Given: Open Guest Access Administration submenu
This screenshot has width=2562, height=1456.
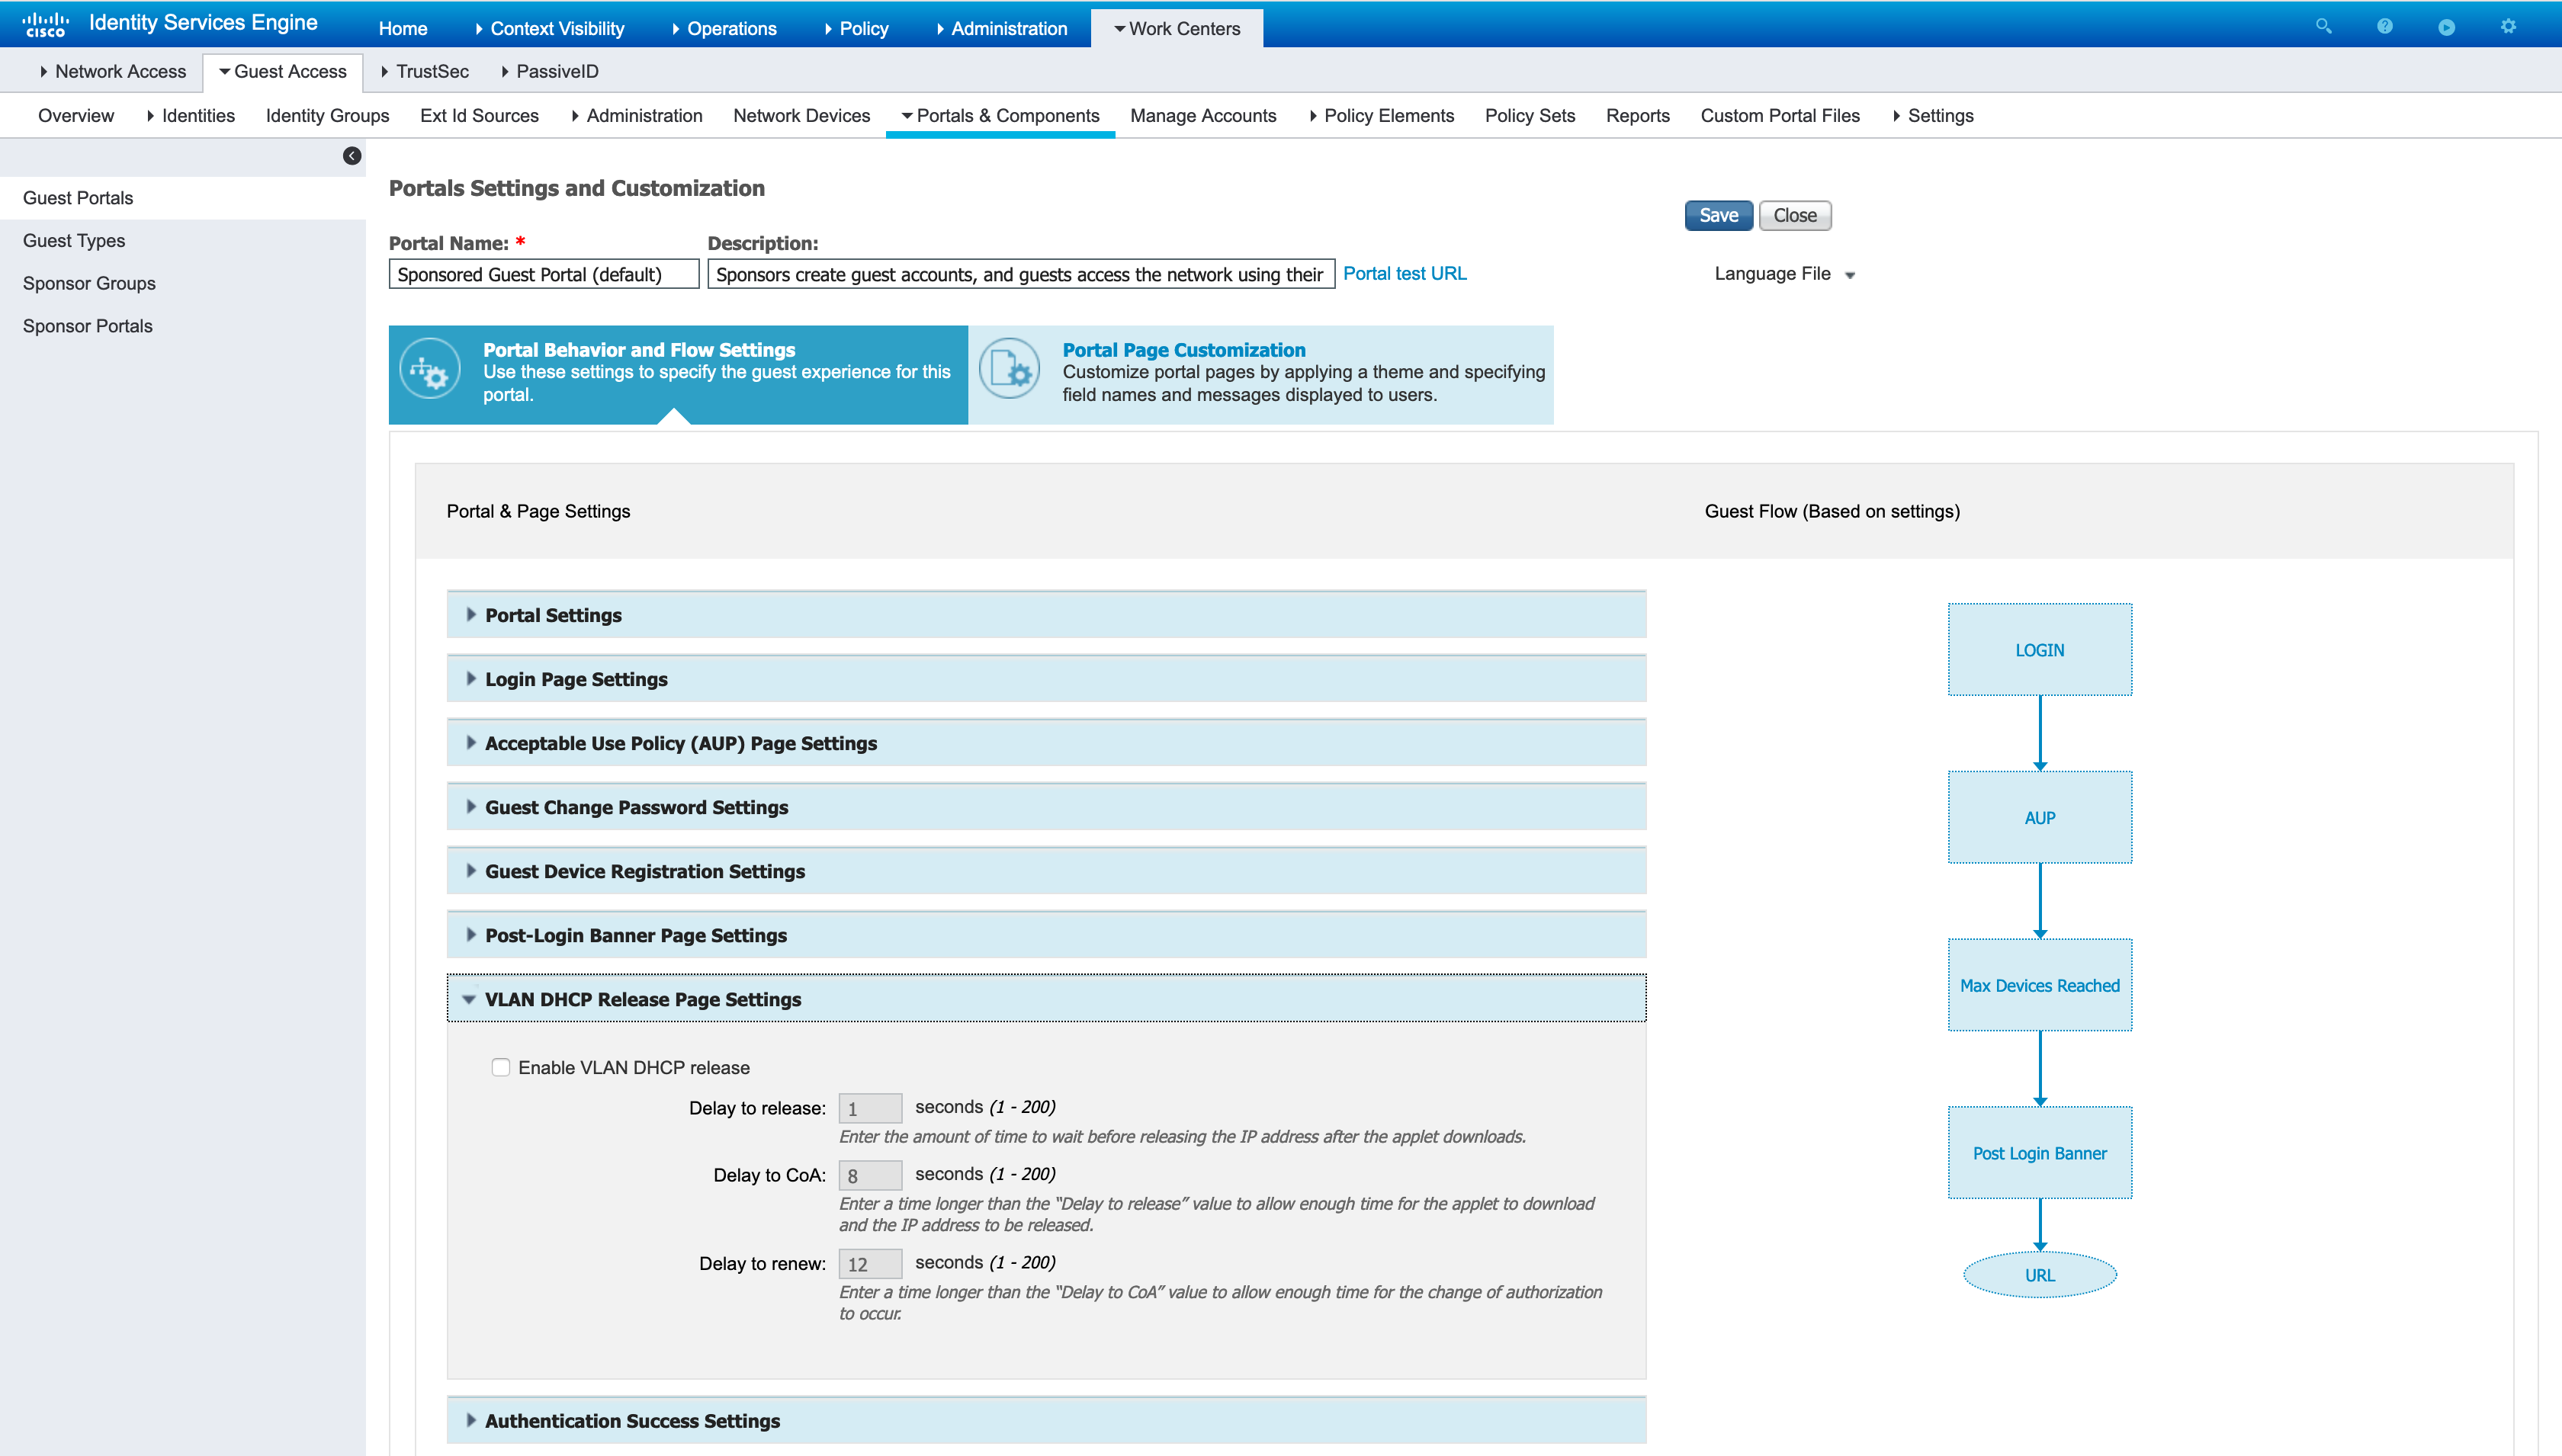Looking at the screenshot, I should [x=637, y=115].
